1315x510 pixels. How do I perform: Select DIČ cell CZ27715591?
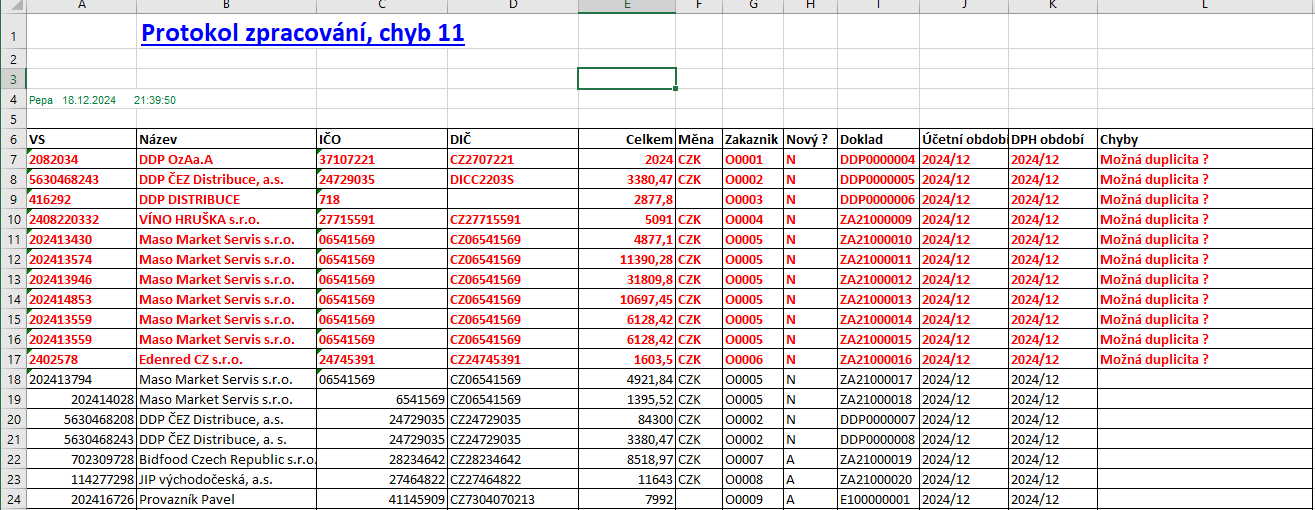tap(512, 219)
